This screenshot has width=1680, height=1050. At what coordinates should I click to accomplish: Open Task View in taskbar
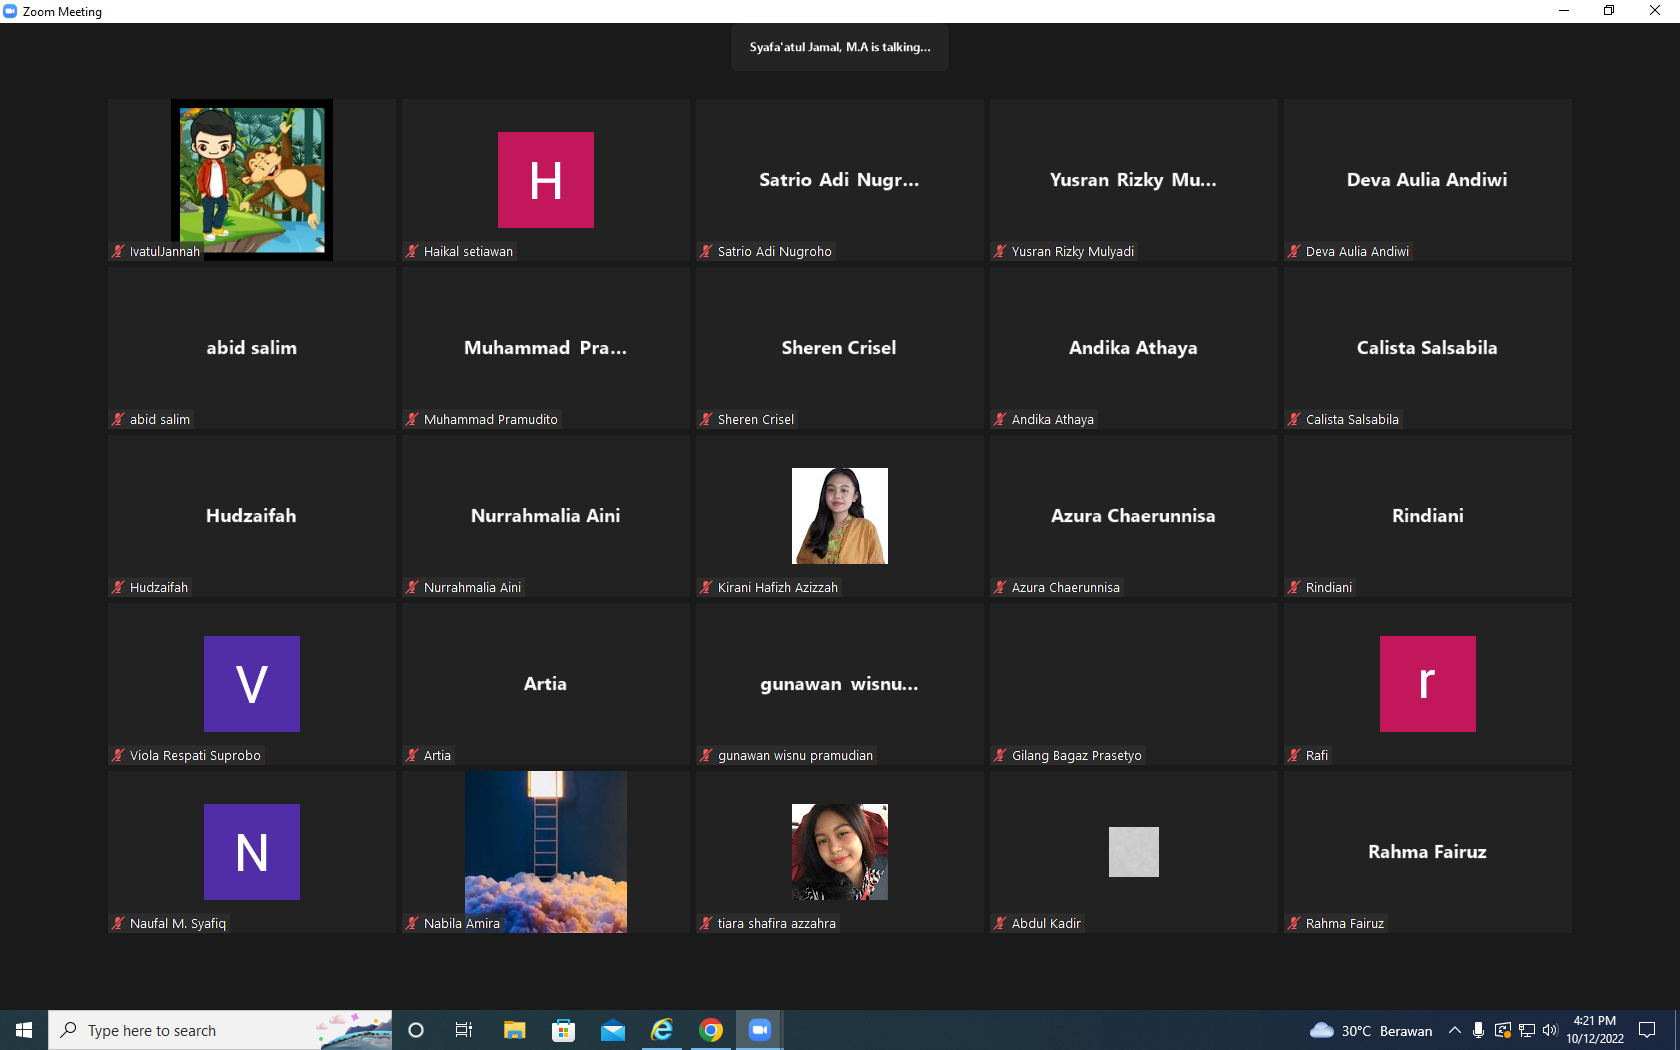click(x=464, y=1030)
